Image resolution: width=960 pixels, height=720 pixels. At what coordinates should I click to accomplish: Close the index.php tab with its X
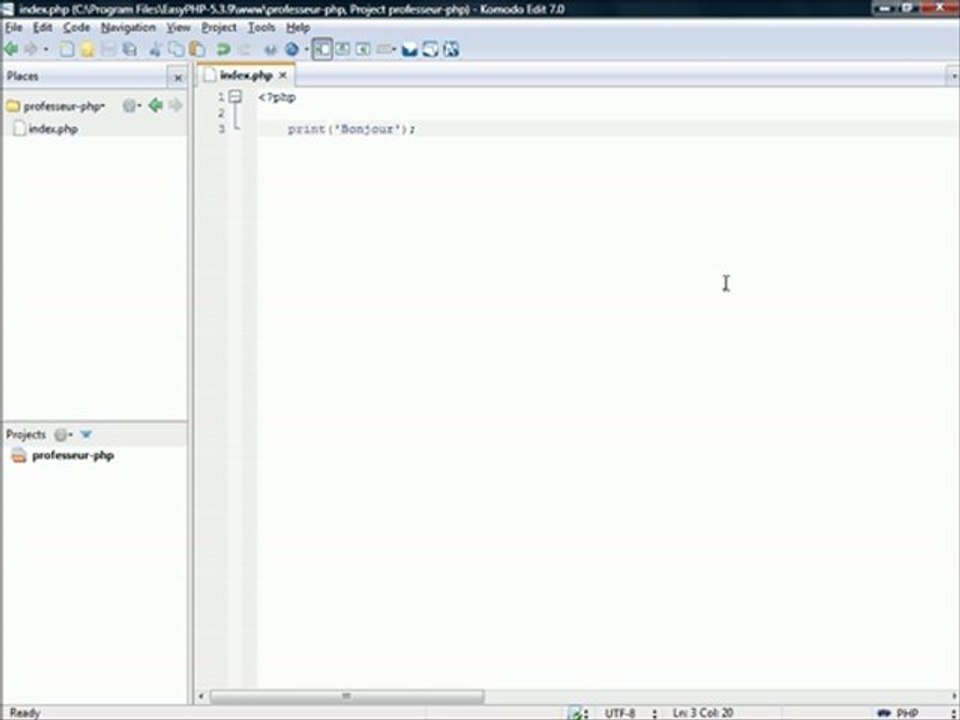282,75
